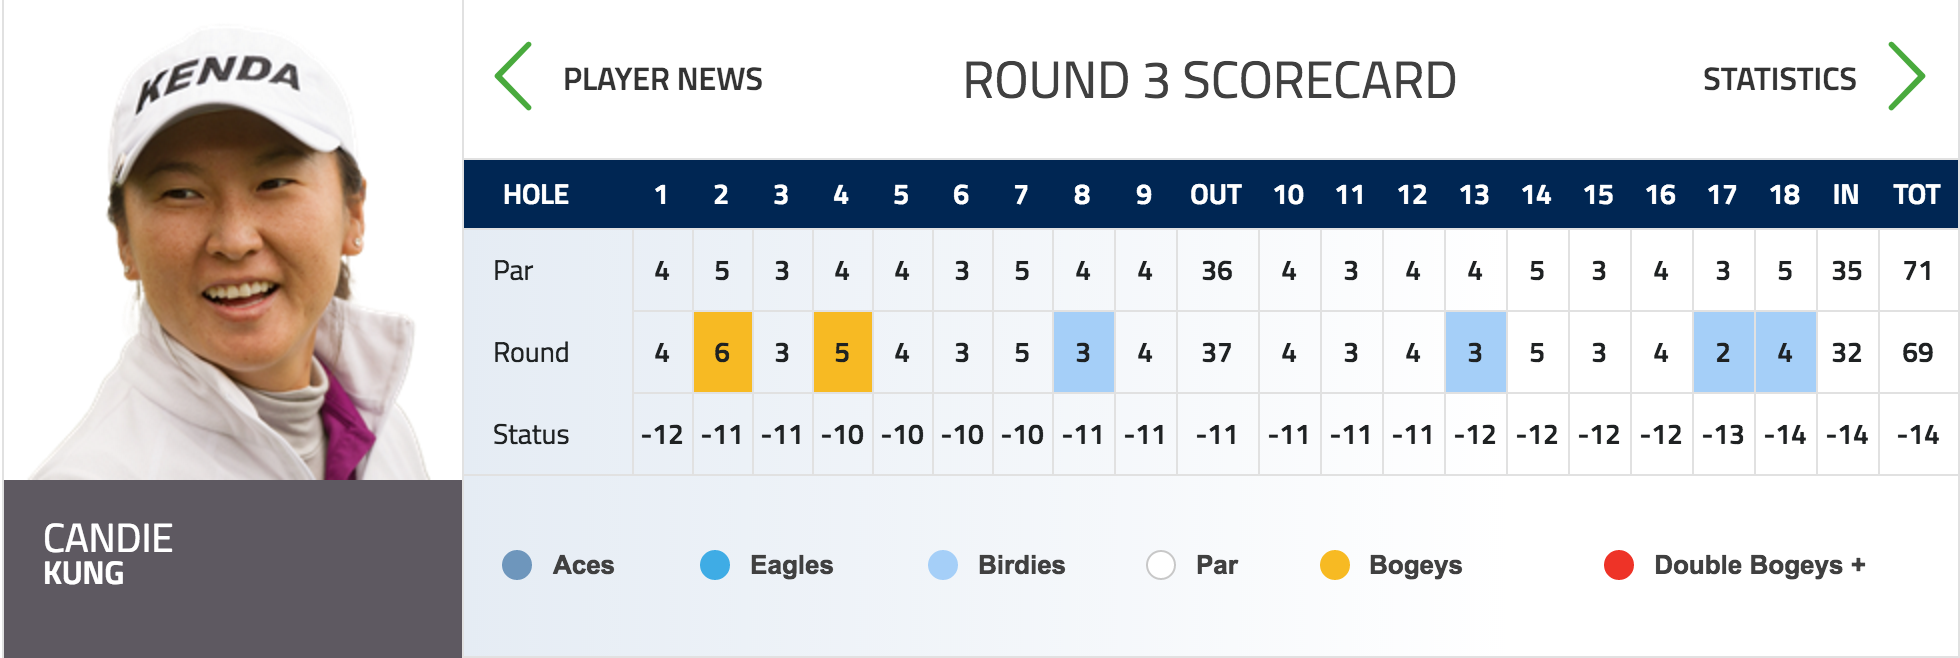This screenshot has height=658, width=1960.
Task: Go to the Statistics section
Action: 1779,79
